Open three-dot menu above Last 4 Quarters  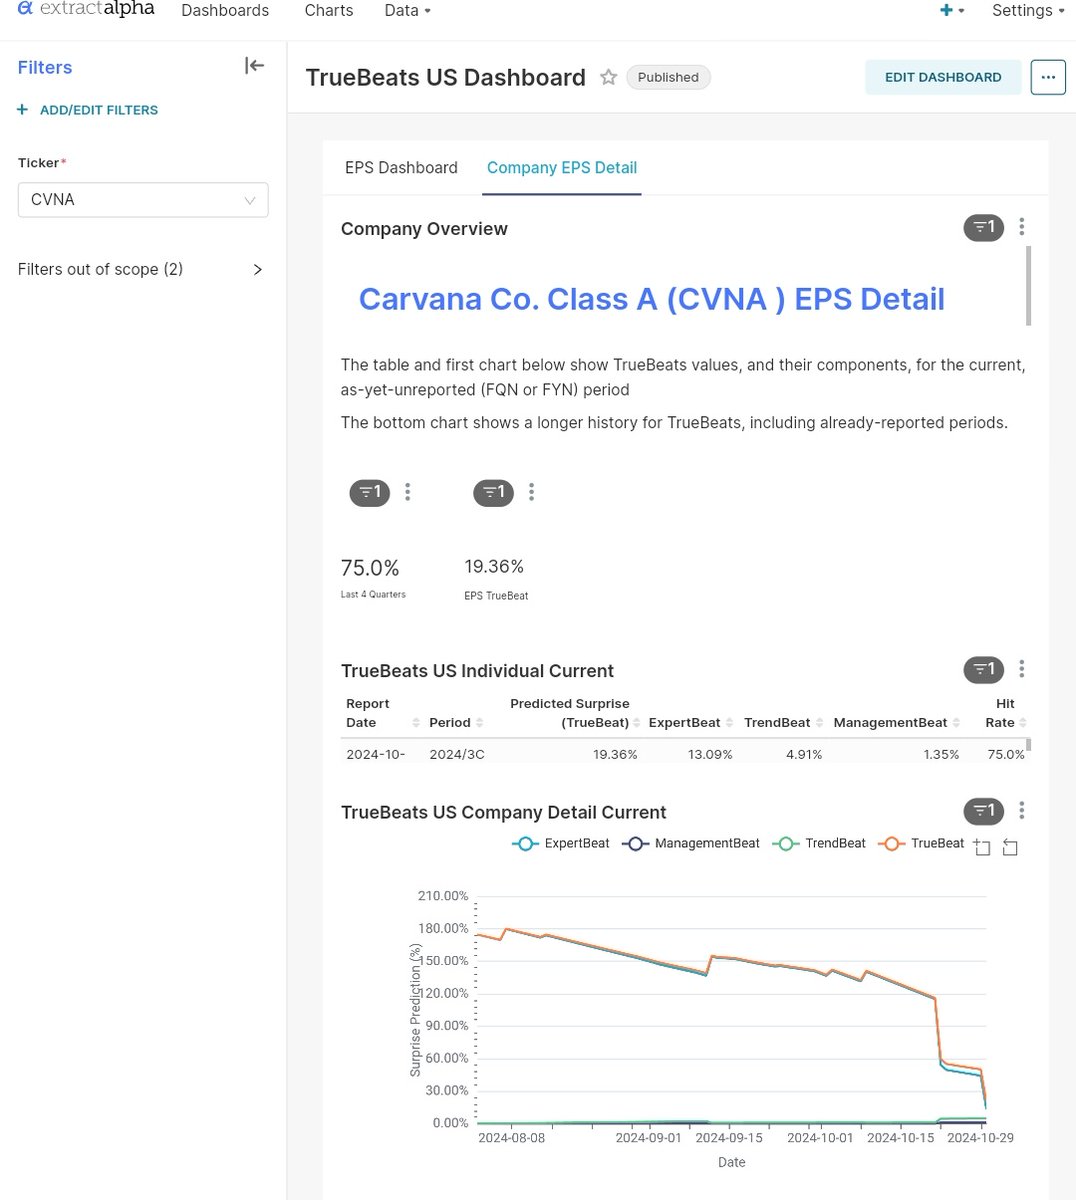pyautogui.click(x=407, y=492)
